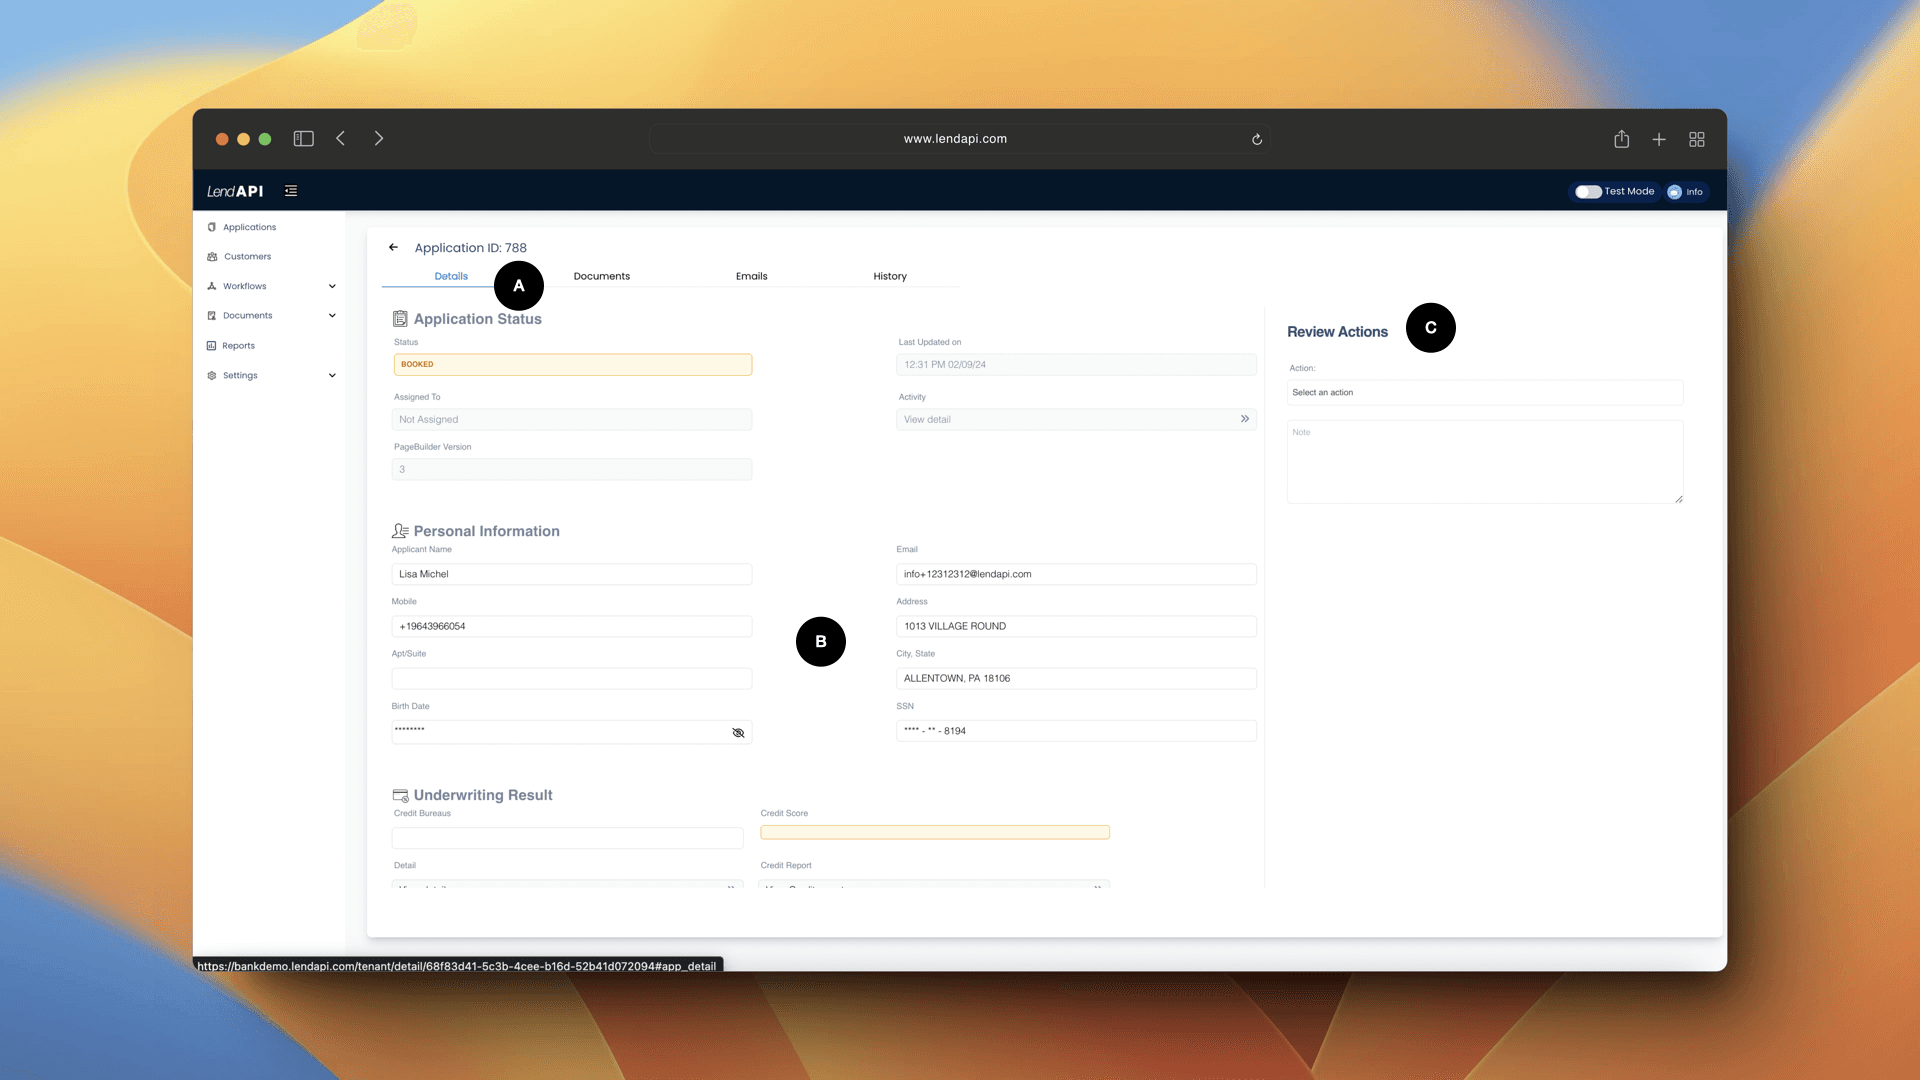Switch to the Documents tab

(601, 276)
